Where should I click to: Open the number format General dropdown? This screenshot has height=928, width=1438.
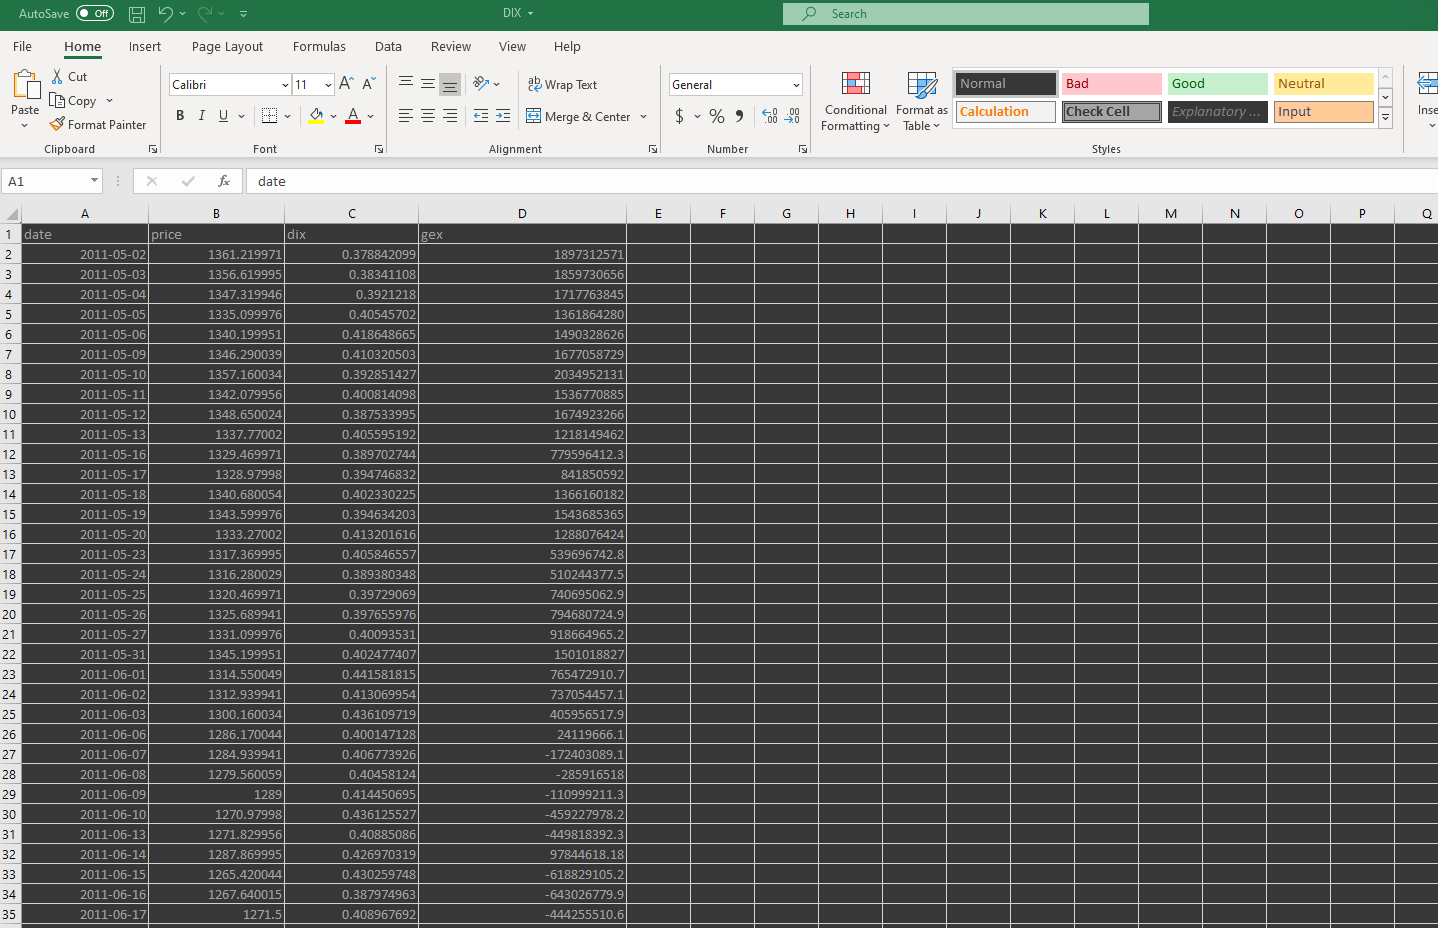coord(796,85)
